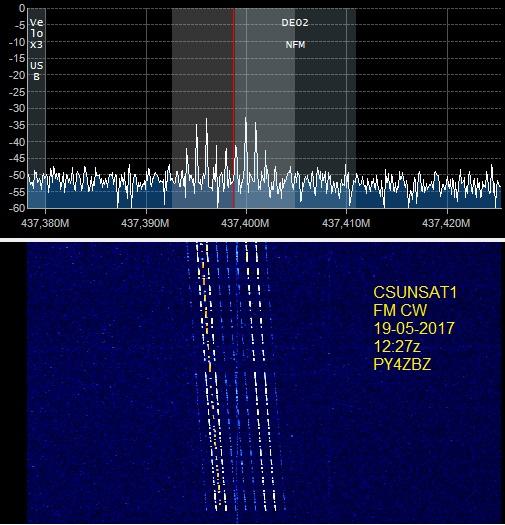This screenshot has height=525, width=505.
Task: Click the 0 dB scale label
Action: pyautogui.click(x=22, y=8)
